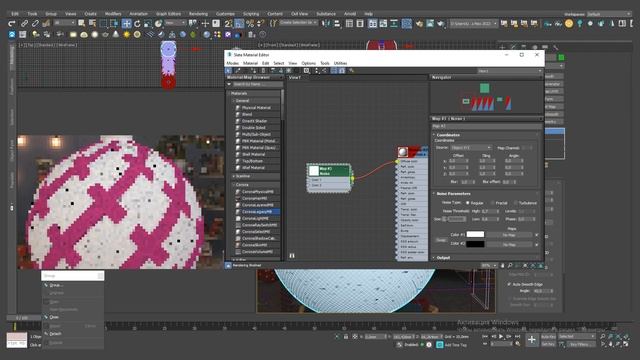The width and height of the screenshot is (640, 360).
Task: Click the large plus key button in status bar
Action: [531, 340]
